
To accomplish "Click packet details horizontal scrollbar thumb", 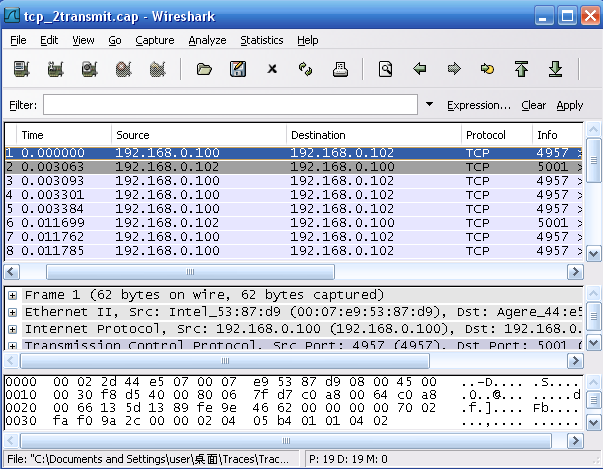I will pyautogui.click(x=225, y=361).
